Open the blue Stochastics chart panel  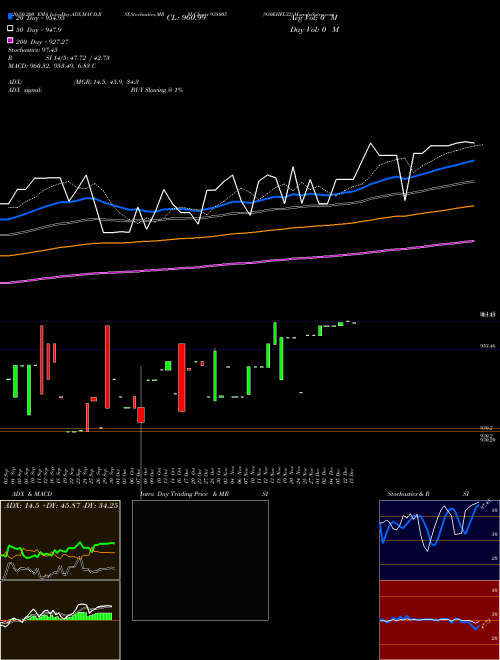[439, 540]
